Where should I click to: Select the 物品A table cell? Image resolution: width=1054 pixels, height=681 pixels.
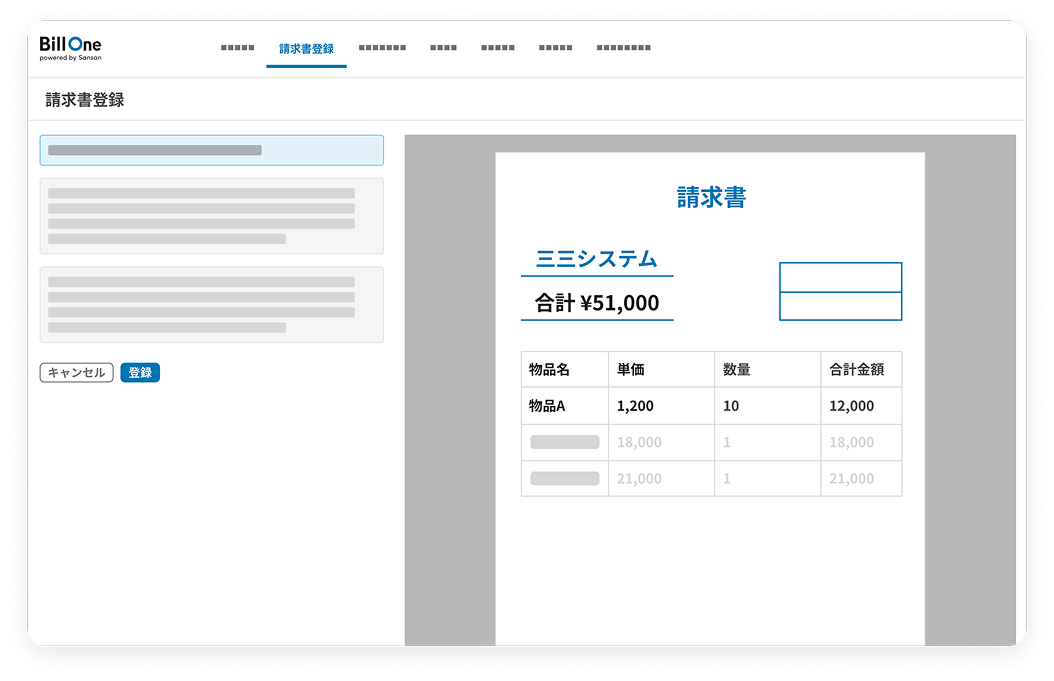pyautogui.click(x=548, y=406)
